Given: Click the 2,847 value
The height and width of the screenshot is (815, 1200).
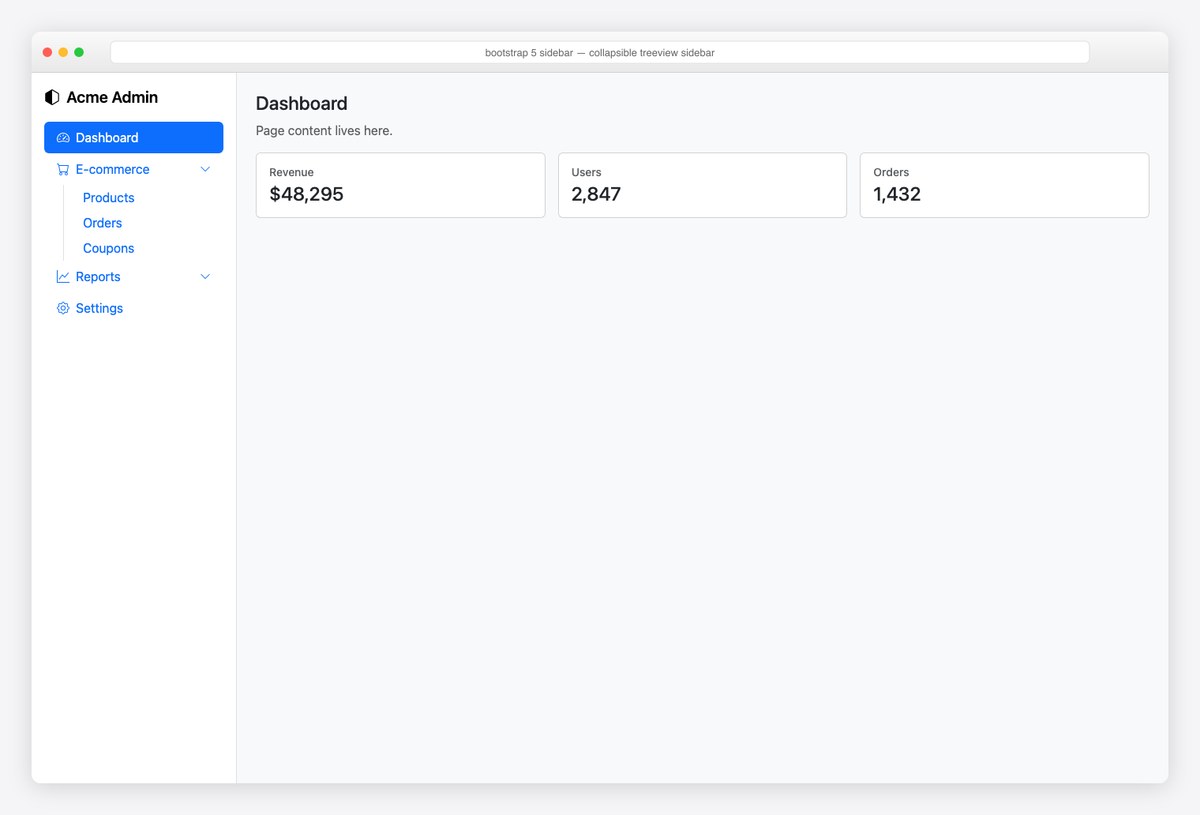Looking at the screenshot, I should (596, 194).
